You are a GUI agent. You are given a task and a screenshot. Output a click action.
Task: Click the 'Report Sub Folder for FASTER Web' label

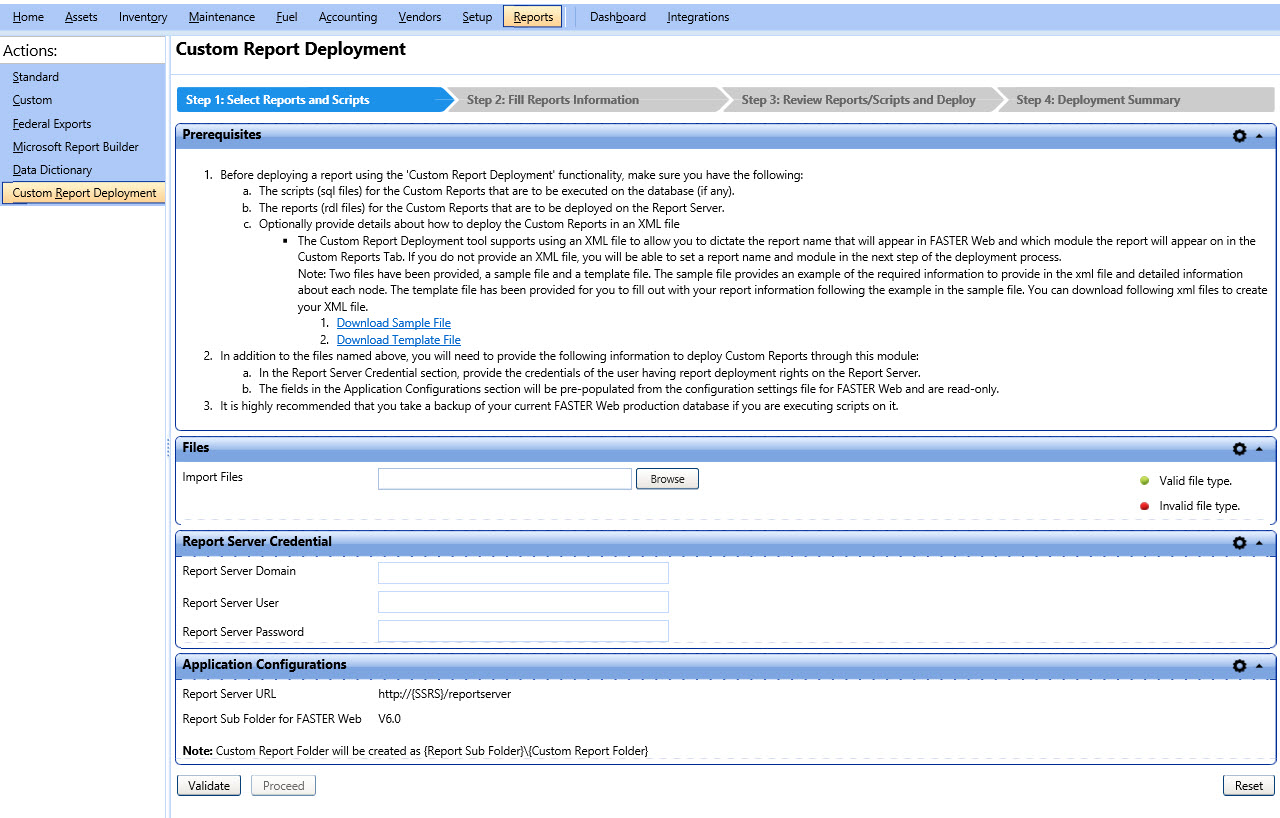point(272,719)
